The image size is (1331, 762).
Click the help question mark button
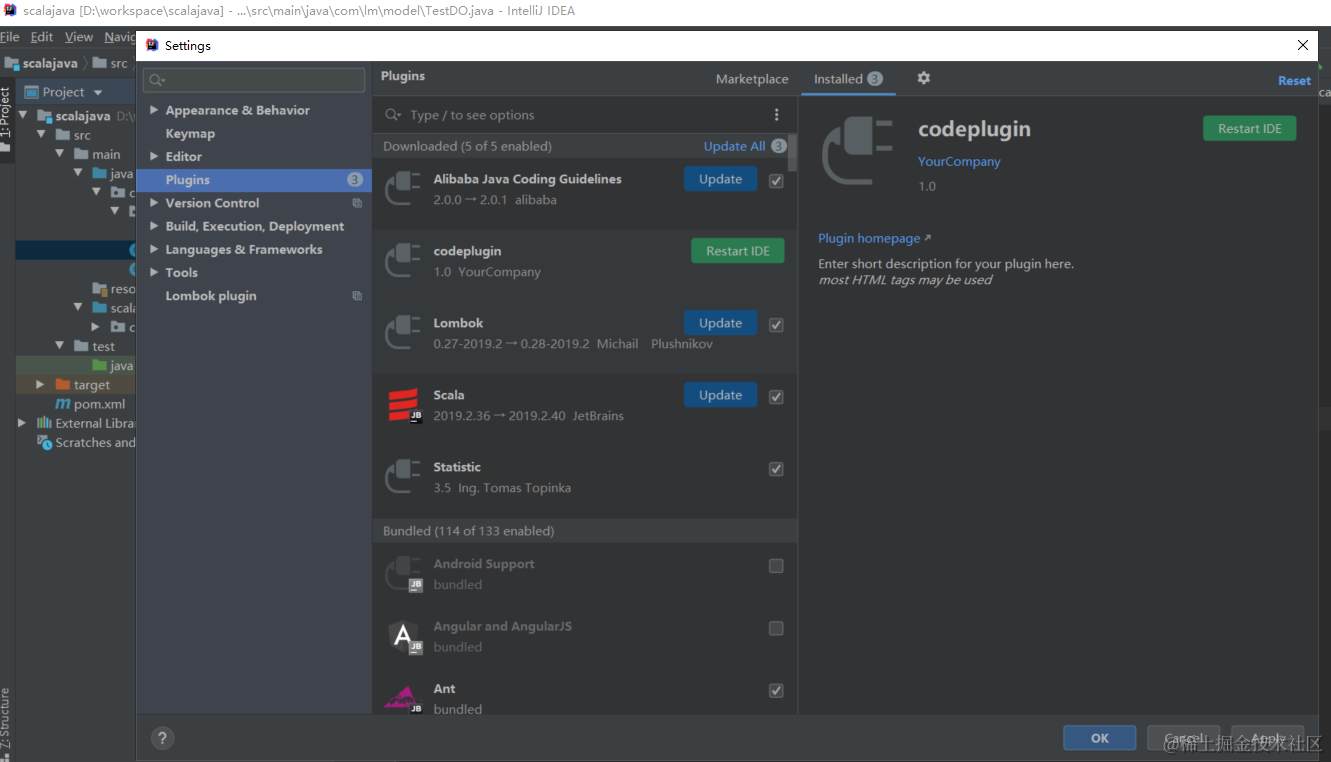(162, 738)
